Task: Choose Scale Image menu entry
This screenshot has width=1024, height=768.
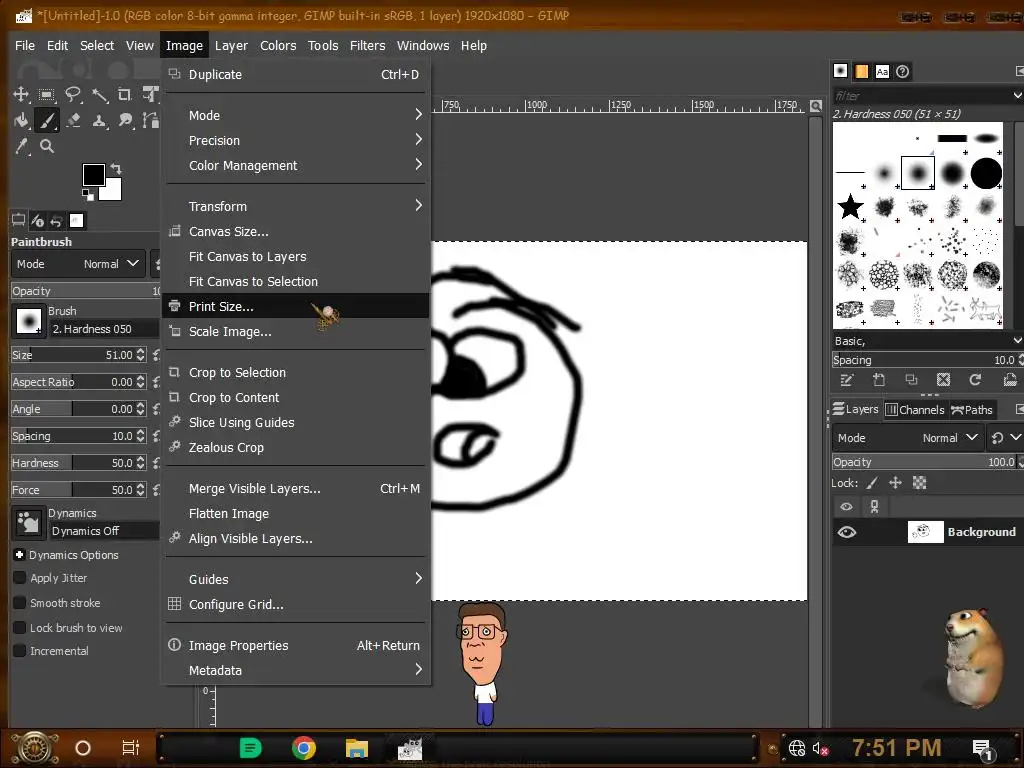Action: 295,332
